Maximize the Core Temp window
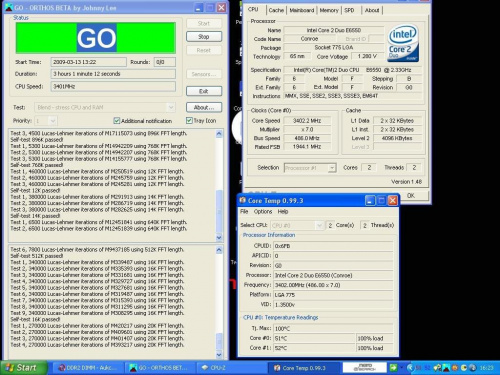This screenshot has width=500, height=375. click(x=381, y=200)
